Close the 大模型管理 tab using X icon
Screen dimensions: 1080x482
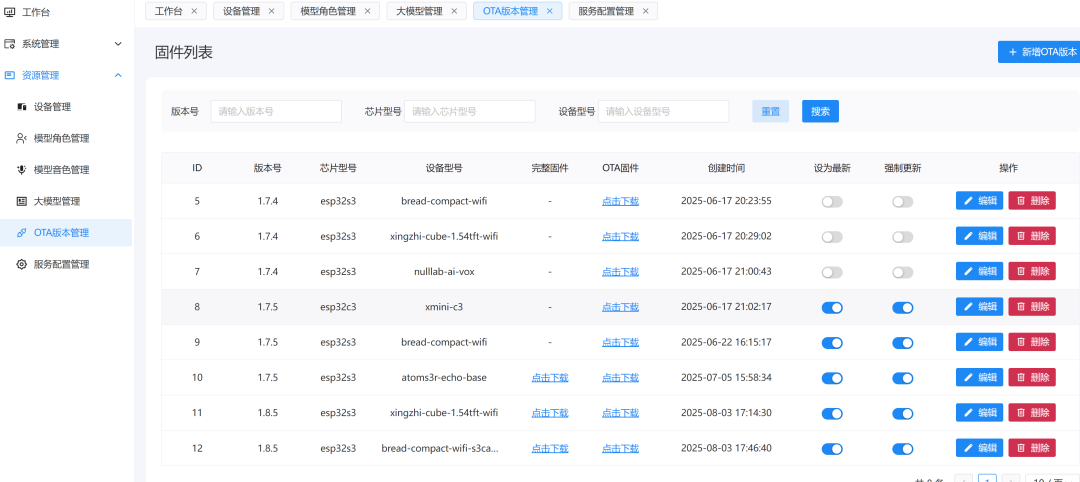pyautogui.click(x=454, y=12)
